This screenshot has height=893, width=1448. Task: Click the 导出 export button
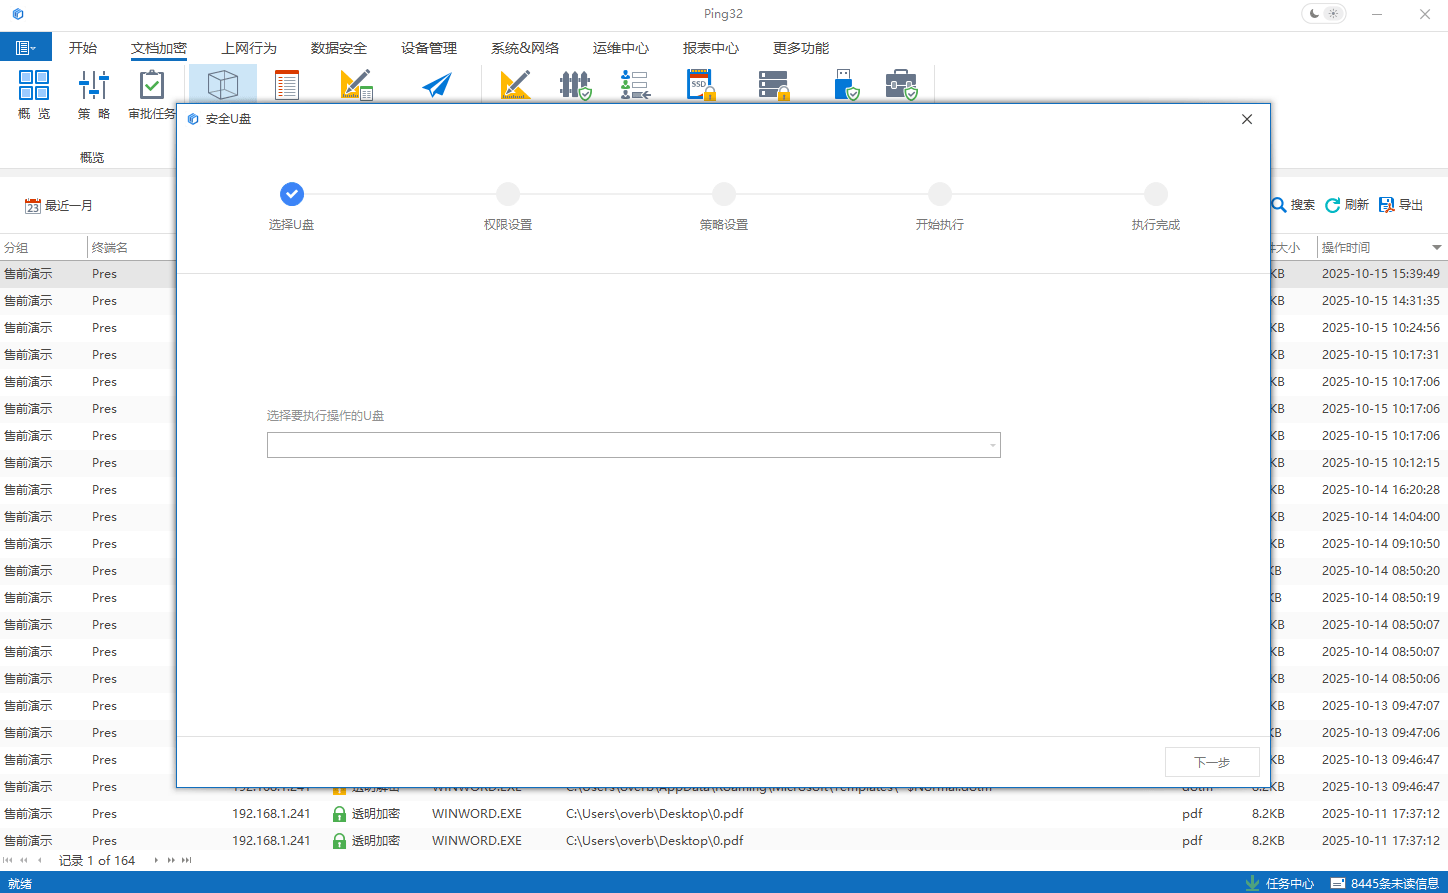click(1401, 205)
